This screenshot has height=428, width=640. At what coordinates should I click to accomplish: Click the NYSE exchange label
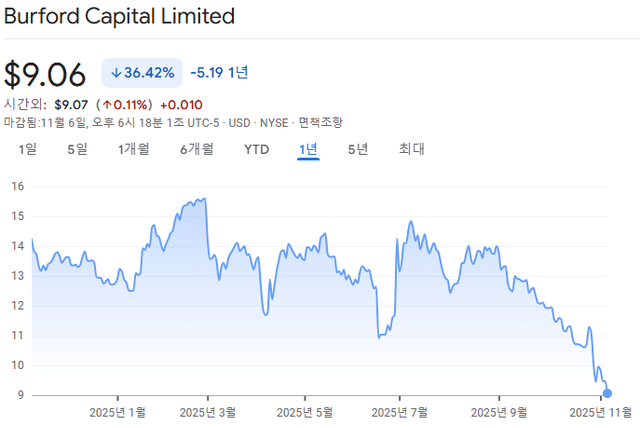point(274,122)
